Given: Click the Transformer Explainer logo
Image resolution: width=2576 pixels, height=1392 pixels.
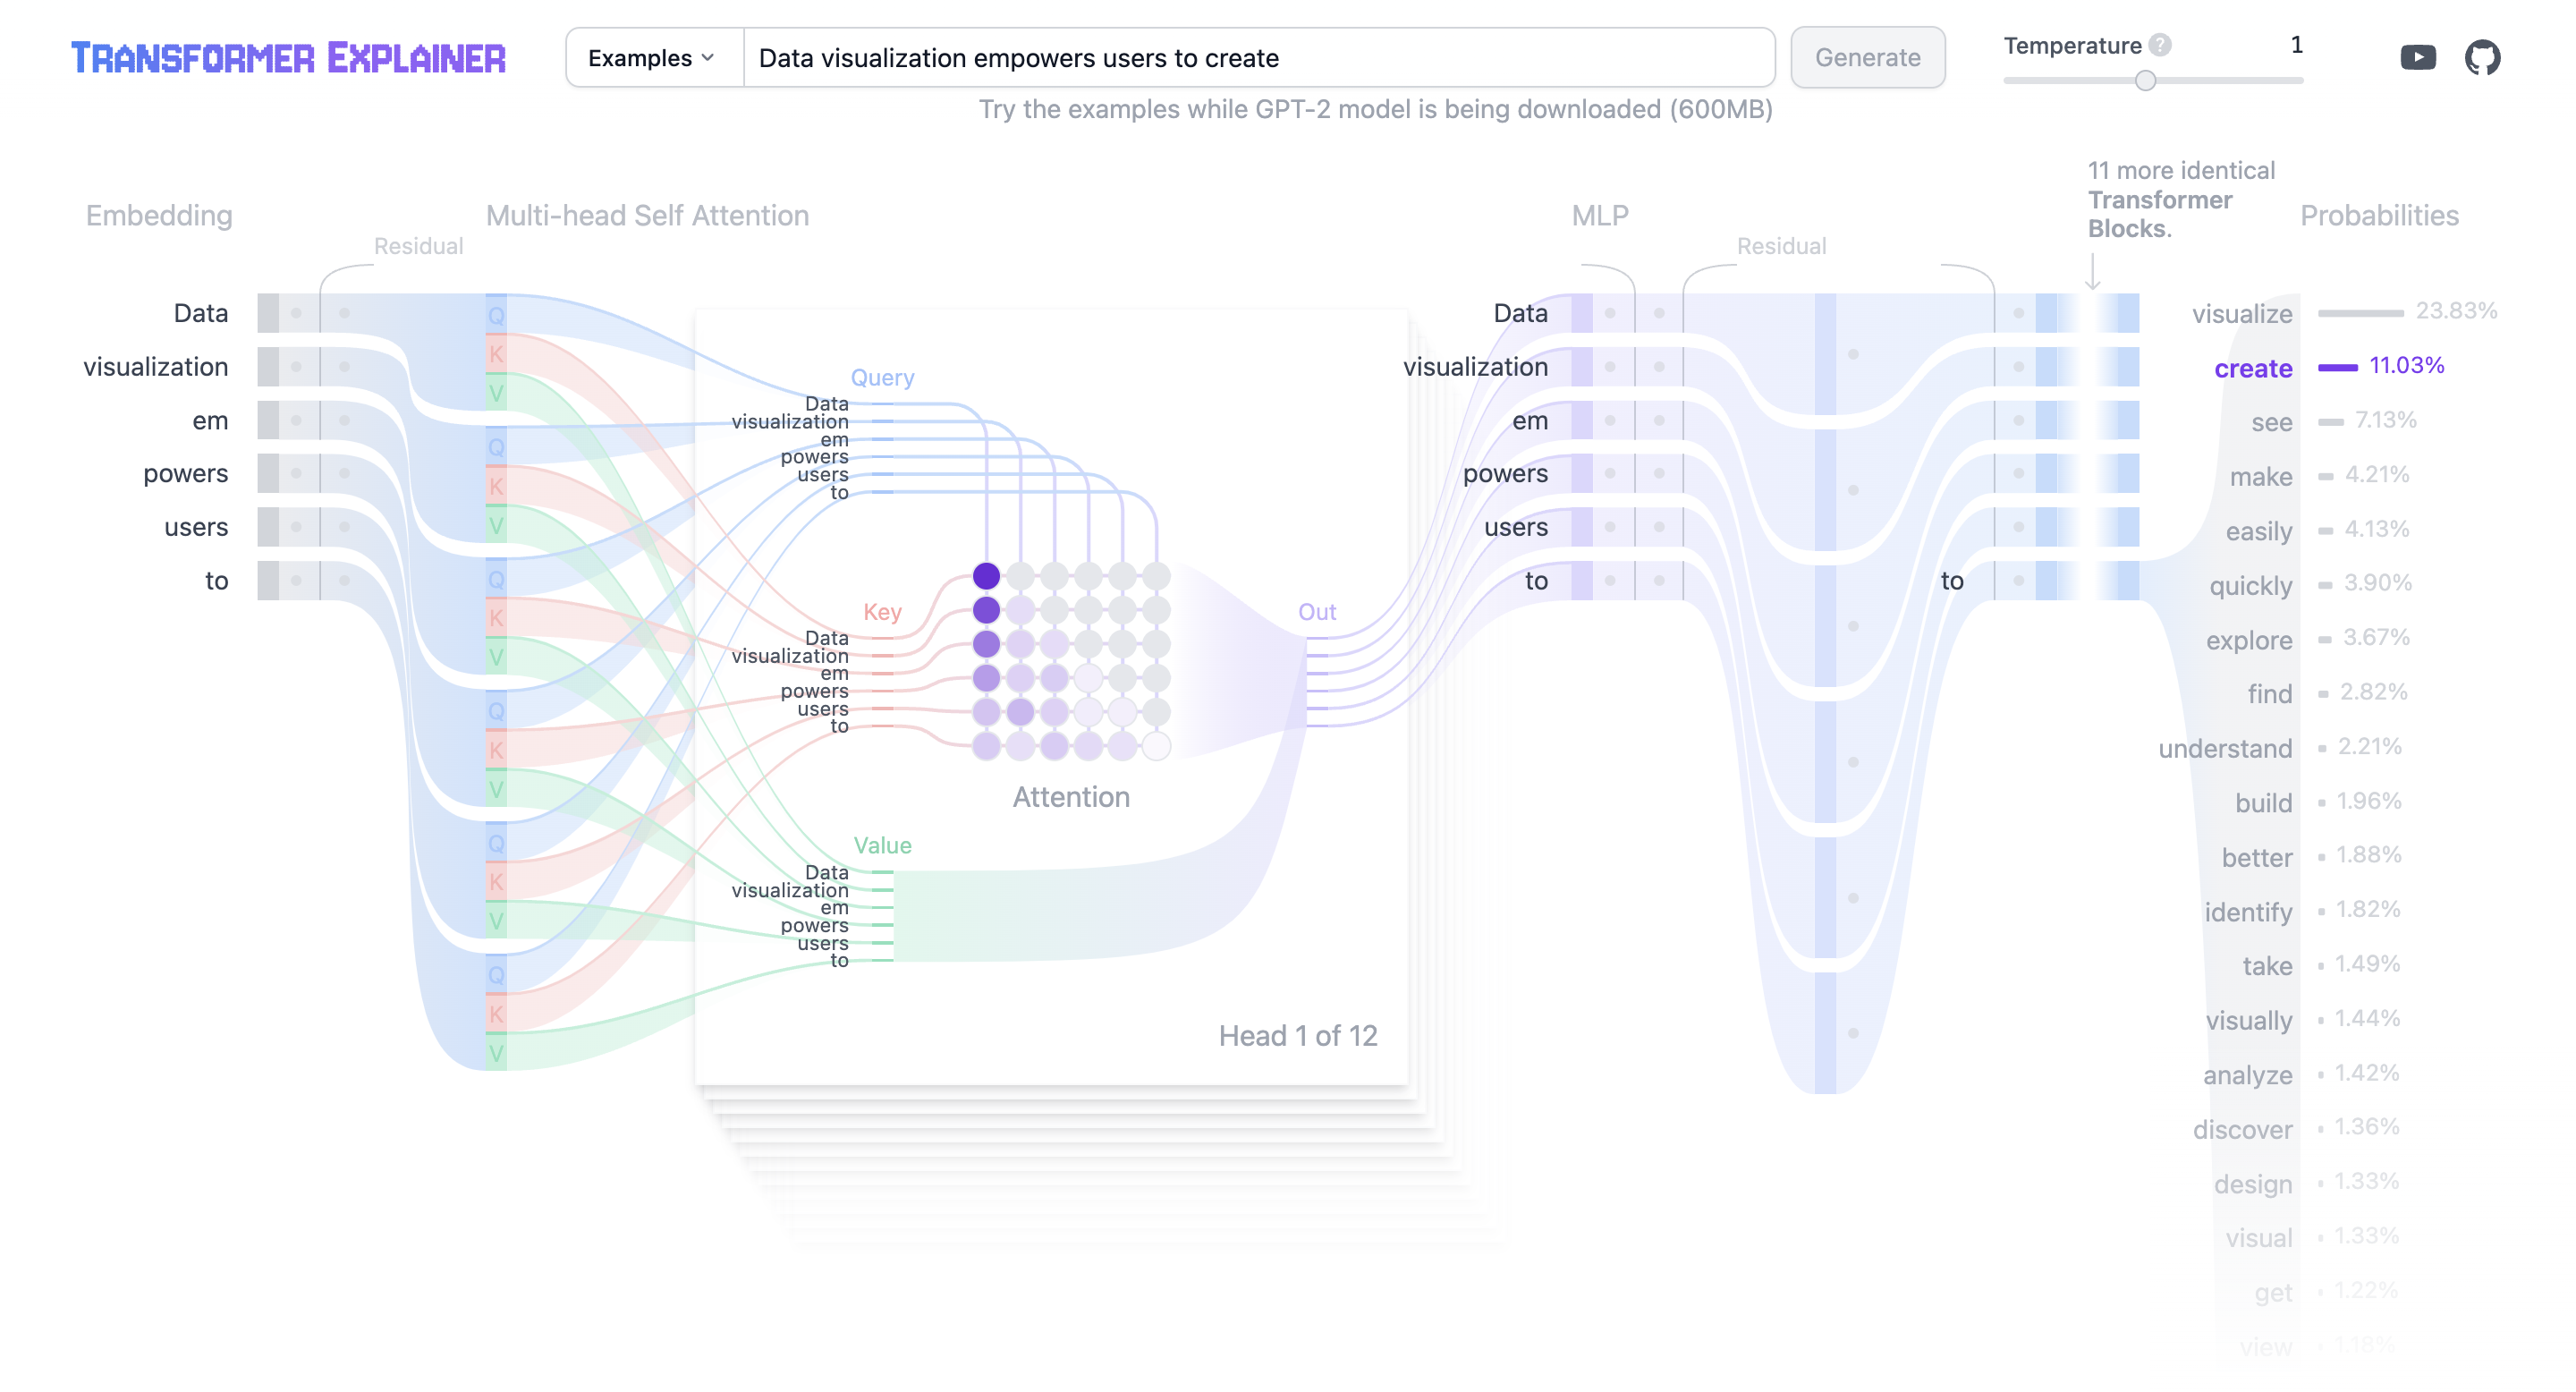Looking at the screenshot, I should click(x=288, y=57).
